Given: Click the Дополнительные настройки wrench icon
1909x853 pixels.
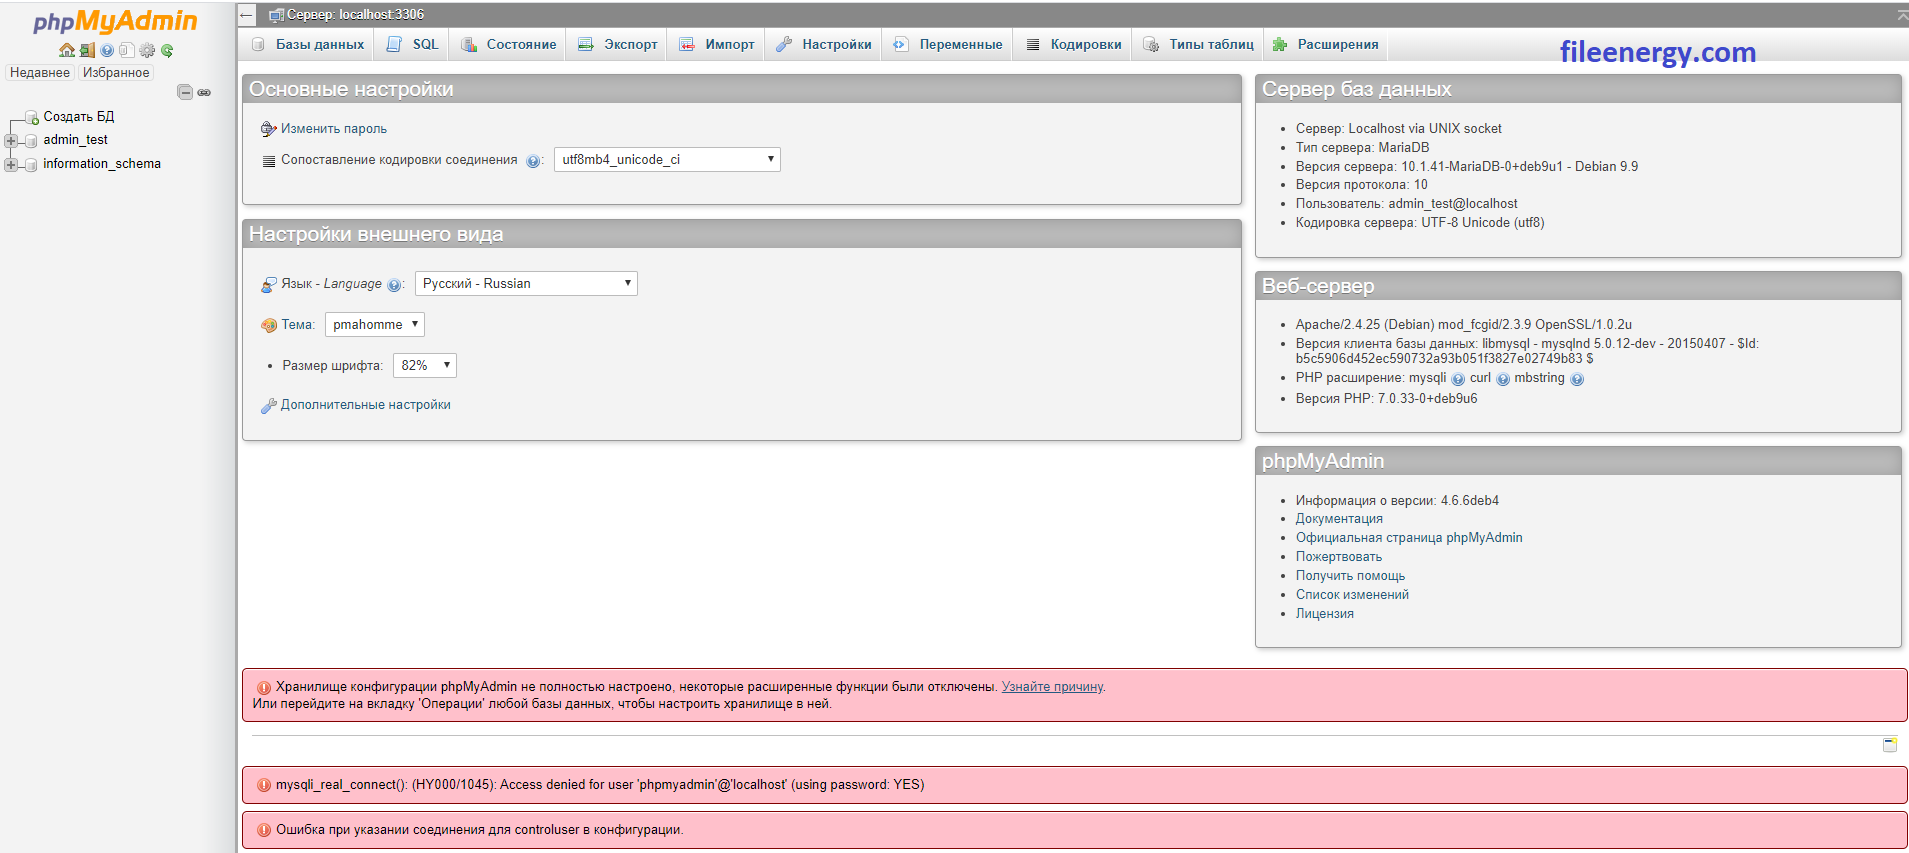Looking at the screenshot, I should pyautogui.click(x=268, y=405).
